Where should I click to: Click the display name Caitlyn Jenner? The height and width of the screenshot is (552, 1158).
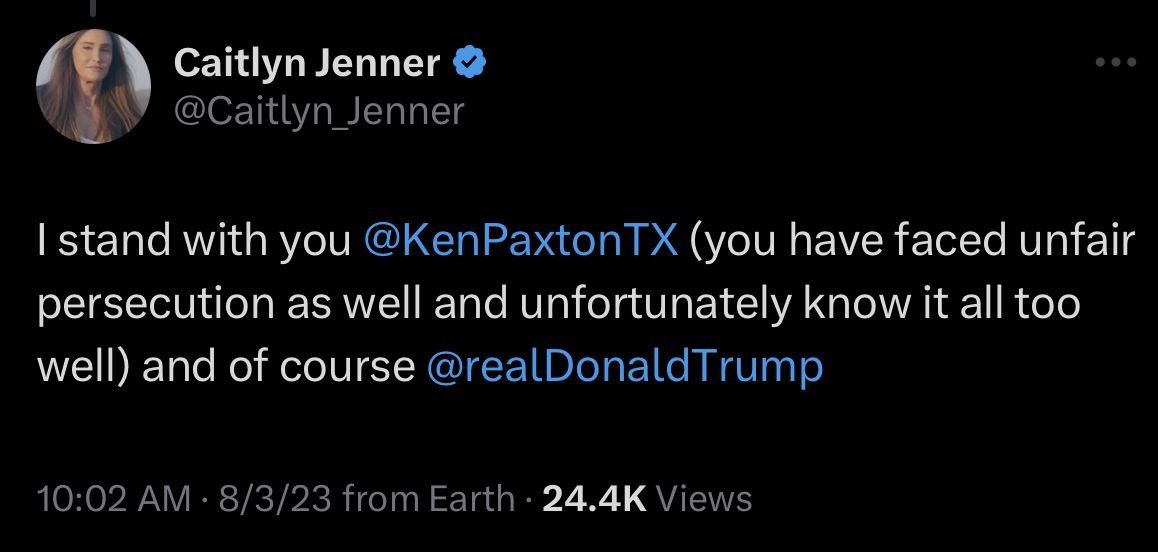[x=307, y=65]
